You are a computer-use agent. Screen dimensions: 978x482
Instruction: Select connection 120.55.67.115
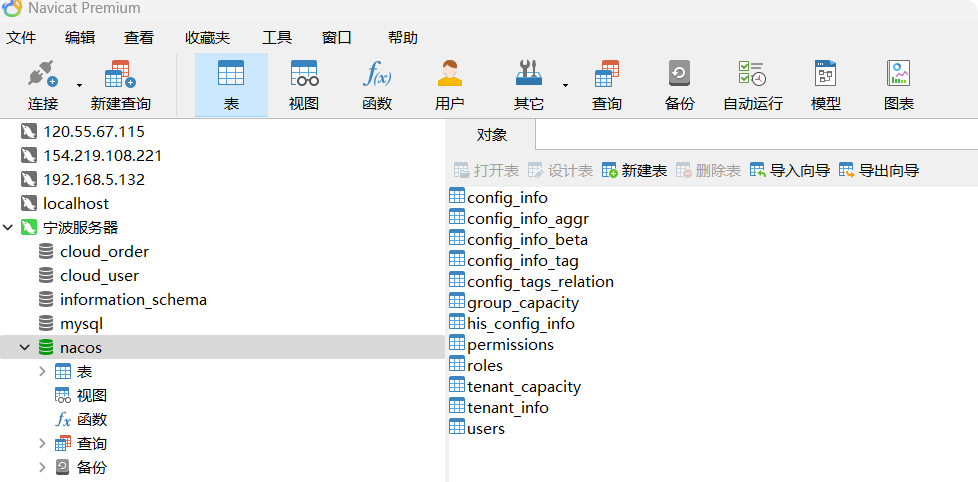tap(94, 132)
